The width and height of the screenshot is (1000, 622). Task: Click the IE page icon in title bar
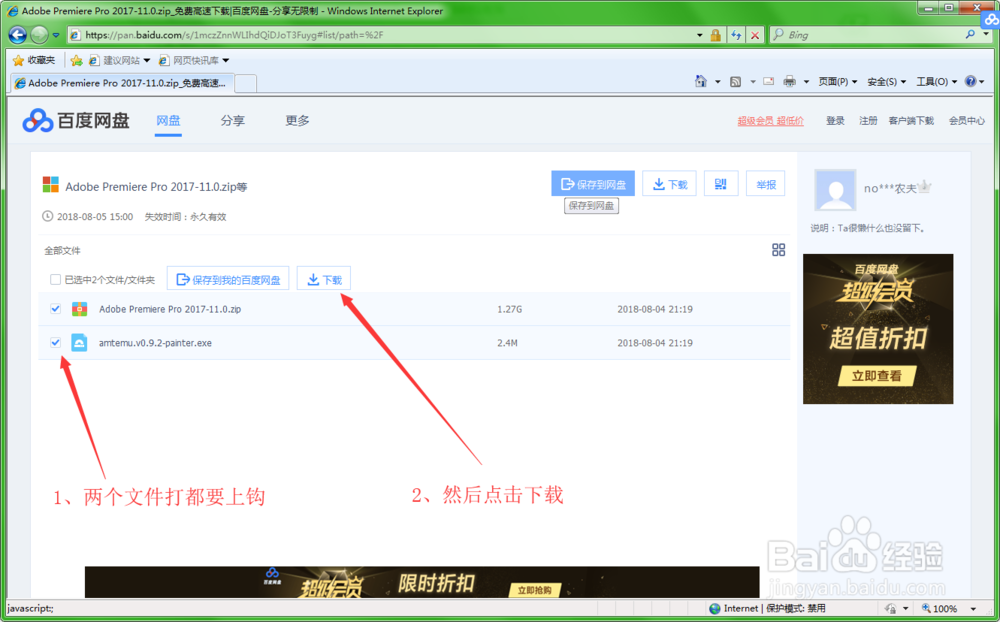(x=12, y=11)
